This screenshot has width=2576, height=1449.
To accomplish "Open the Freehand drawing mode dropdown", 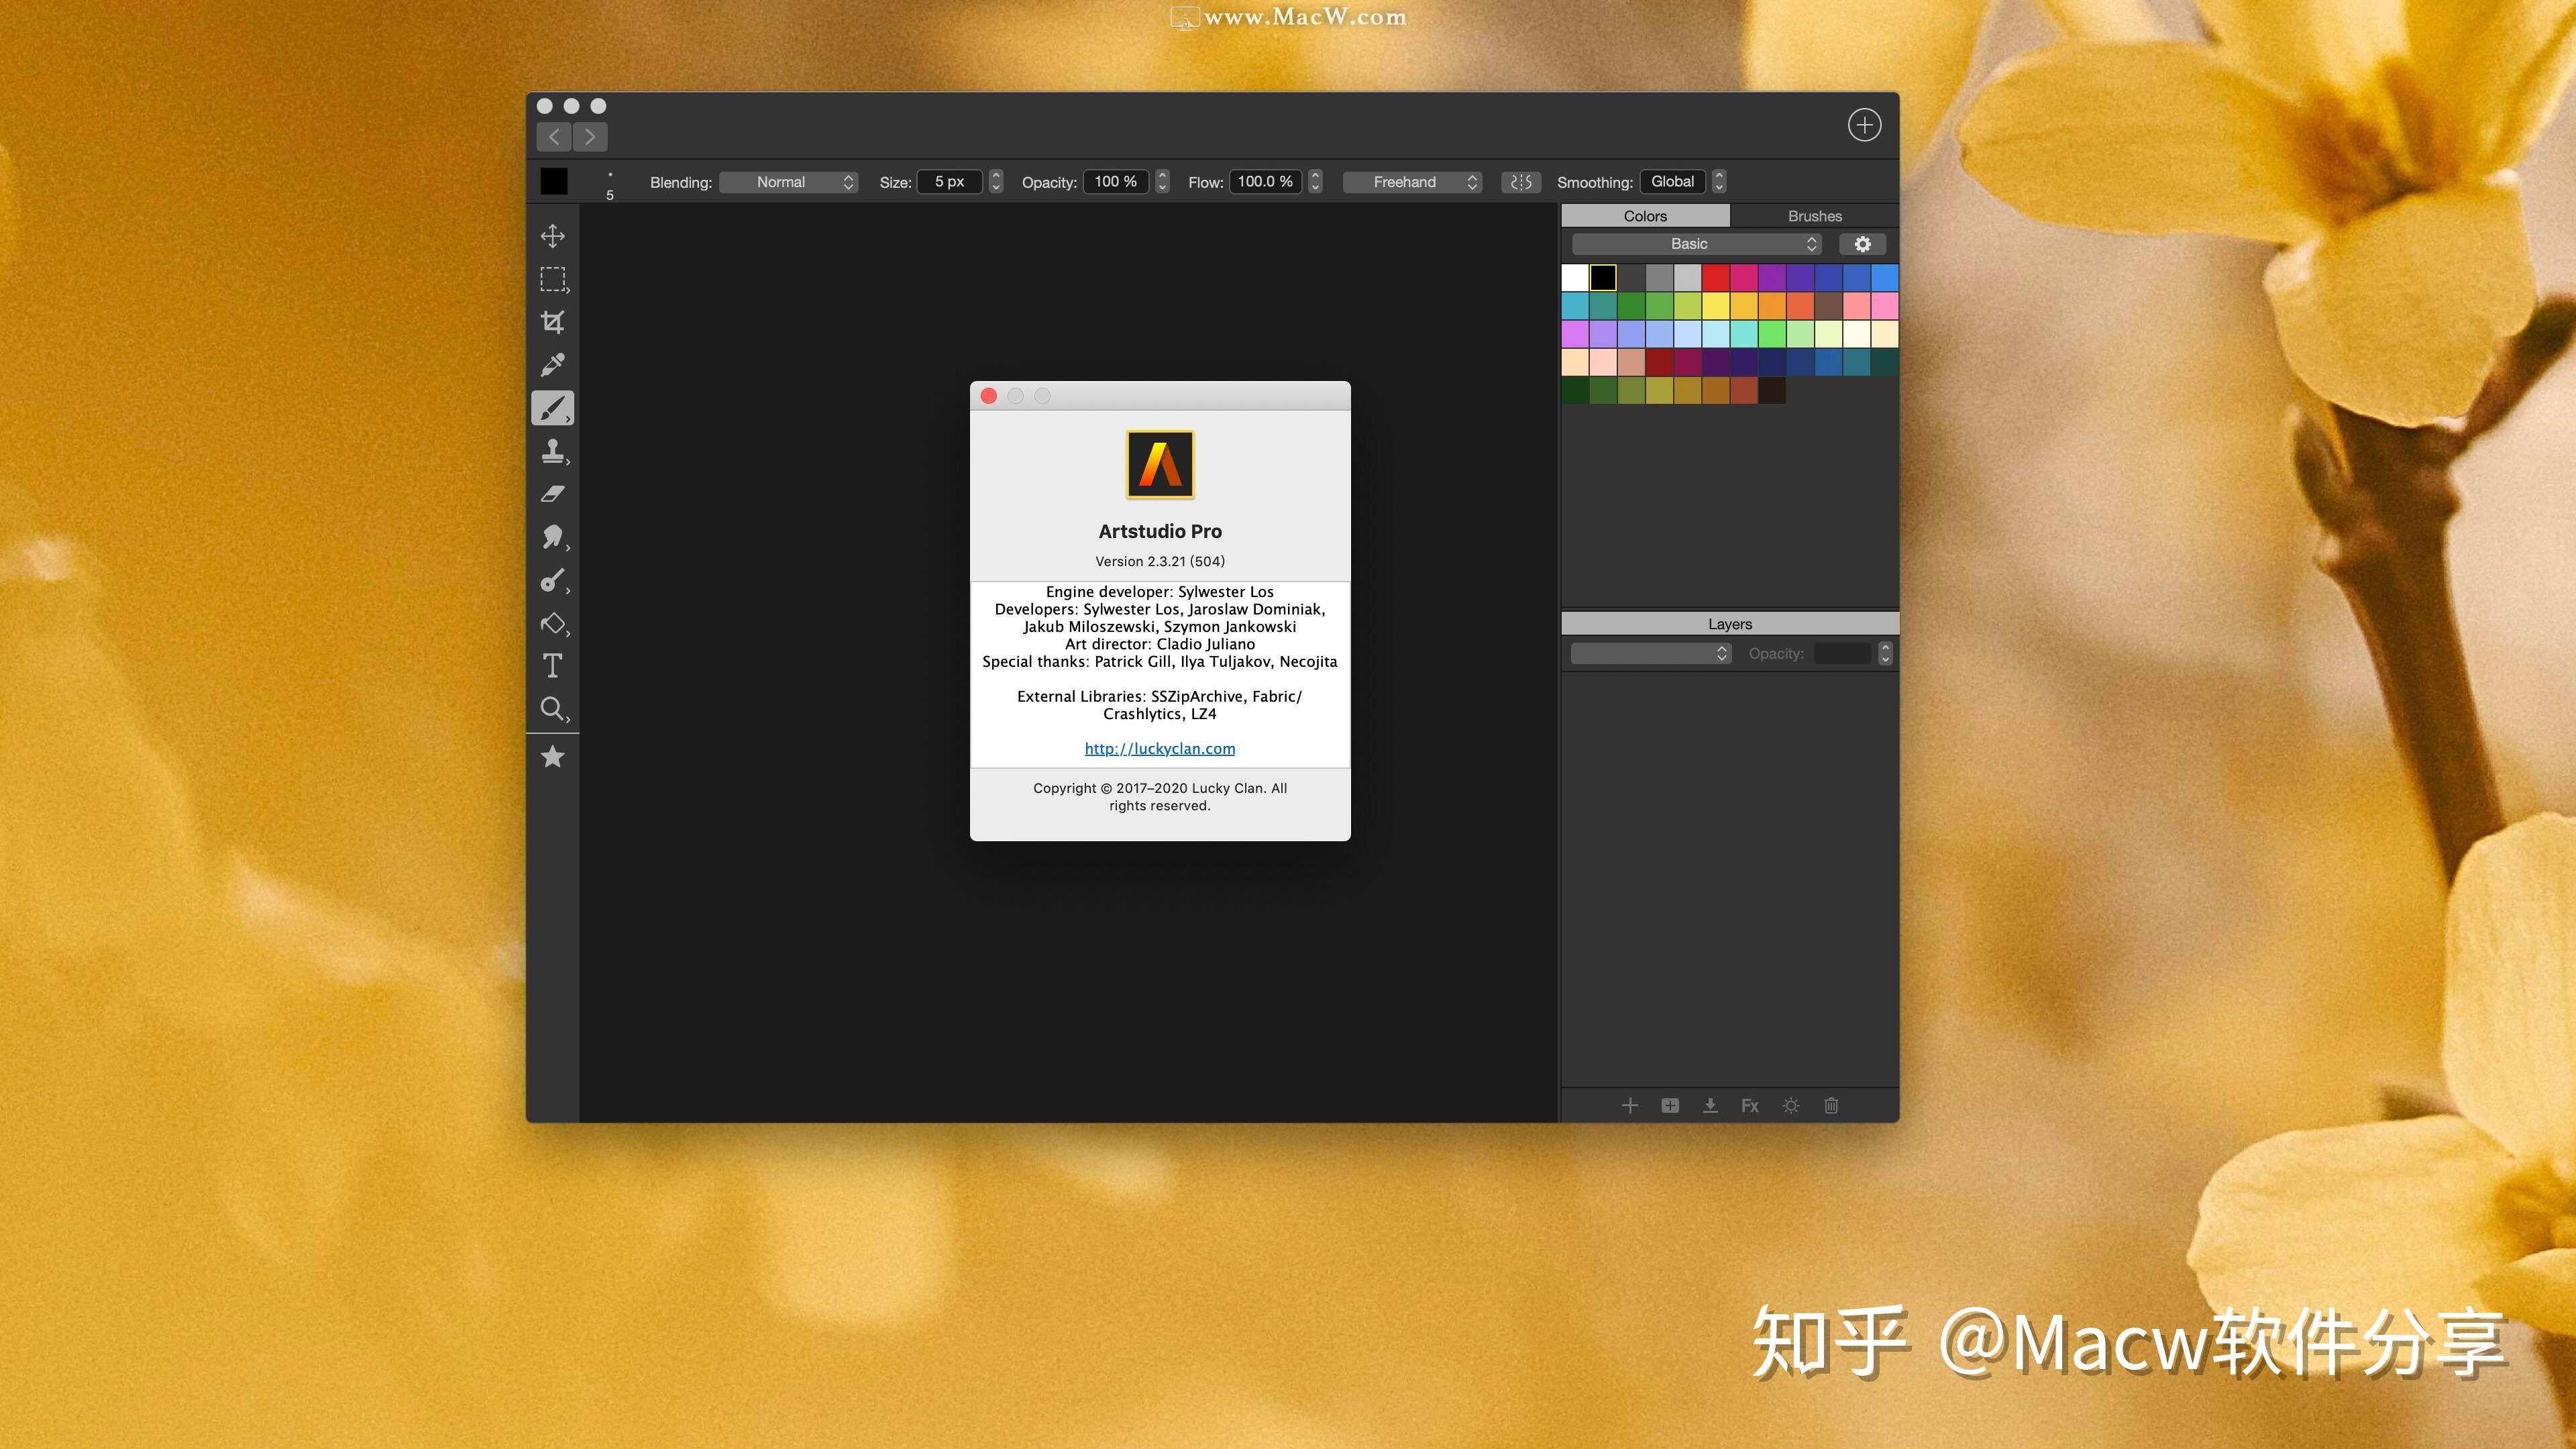I will (1412, 182).
